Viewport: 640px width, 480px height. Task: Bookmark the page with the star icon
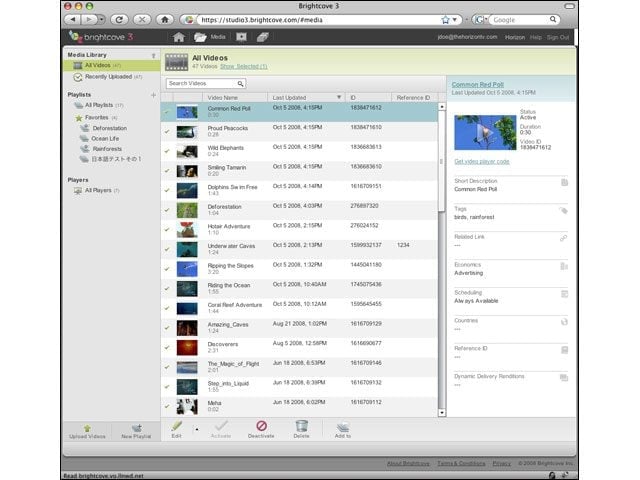(x=445, y=20)
